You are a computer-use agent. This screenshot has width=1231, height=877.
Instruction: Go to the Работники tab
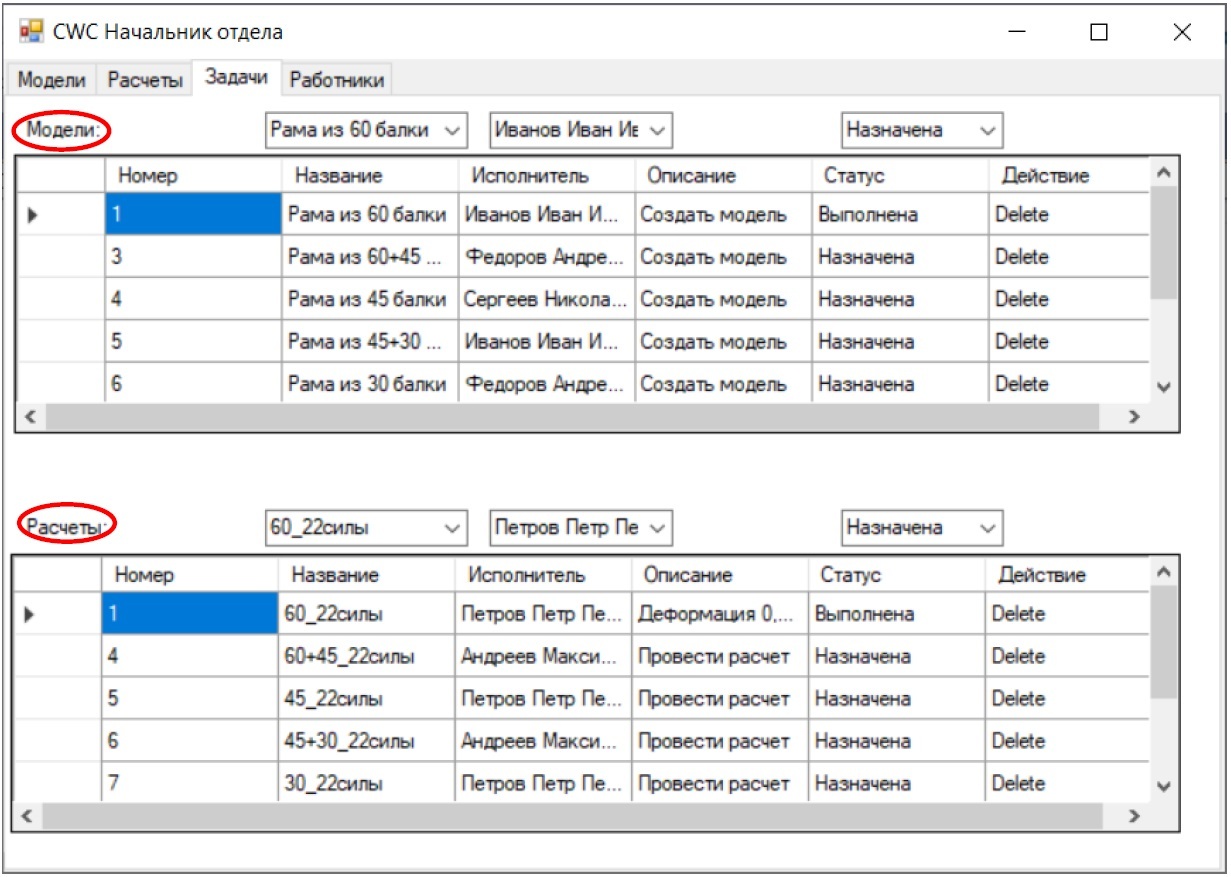(336, 81)
